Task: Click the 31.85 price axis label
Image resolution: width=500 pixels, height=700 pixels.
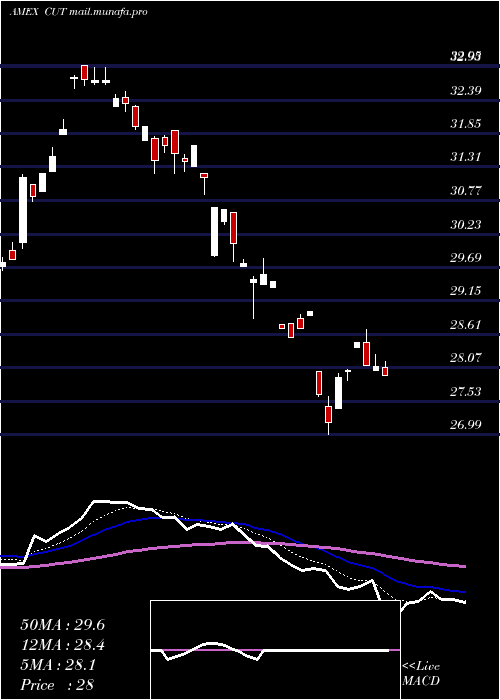Action: tap(466, 124)
